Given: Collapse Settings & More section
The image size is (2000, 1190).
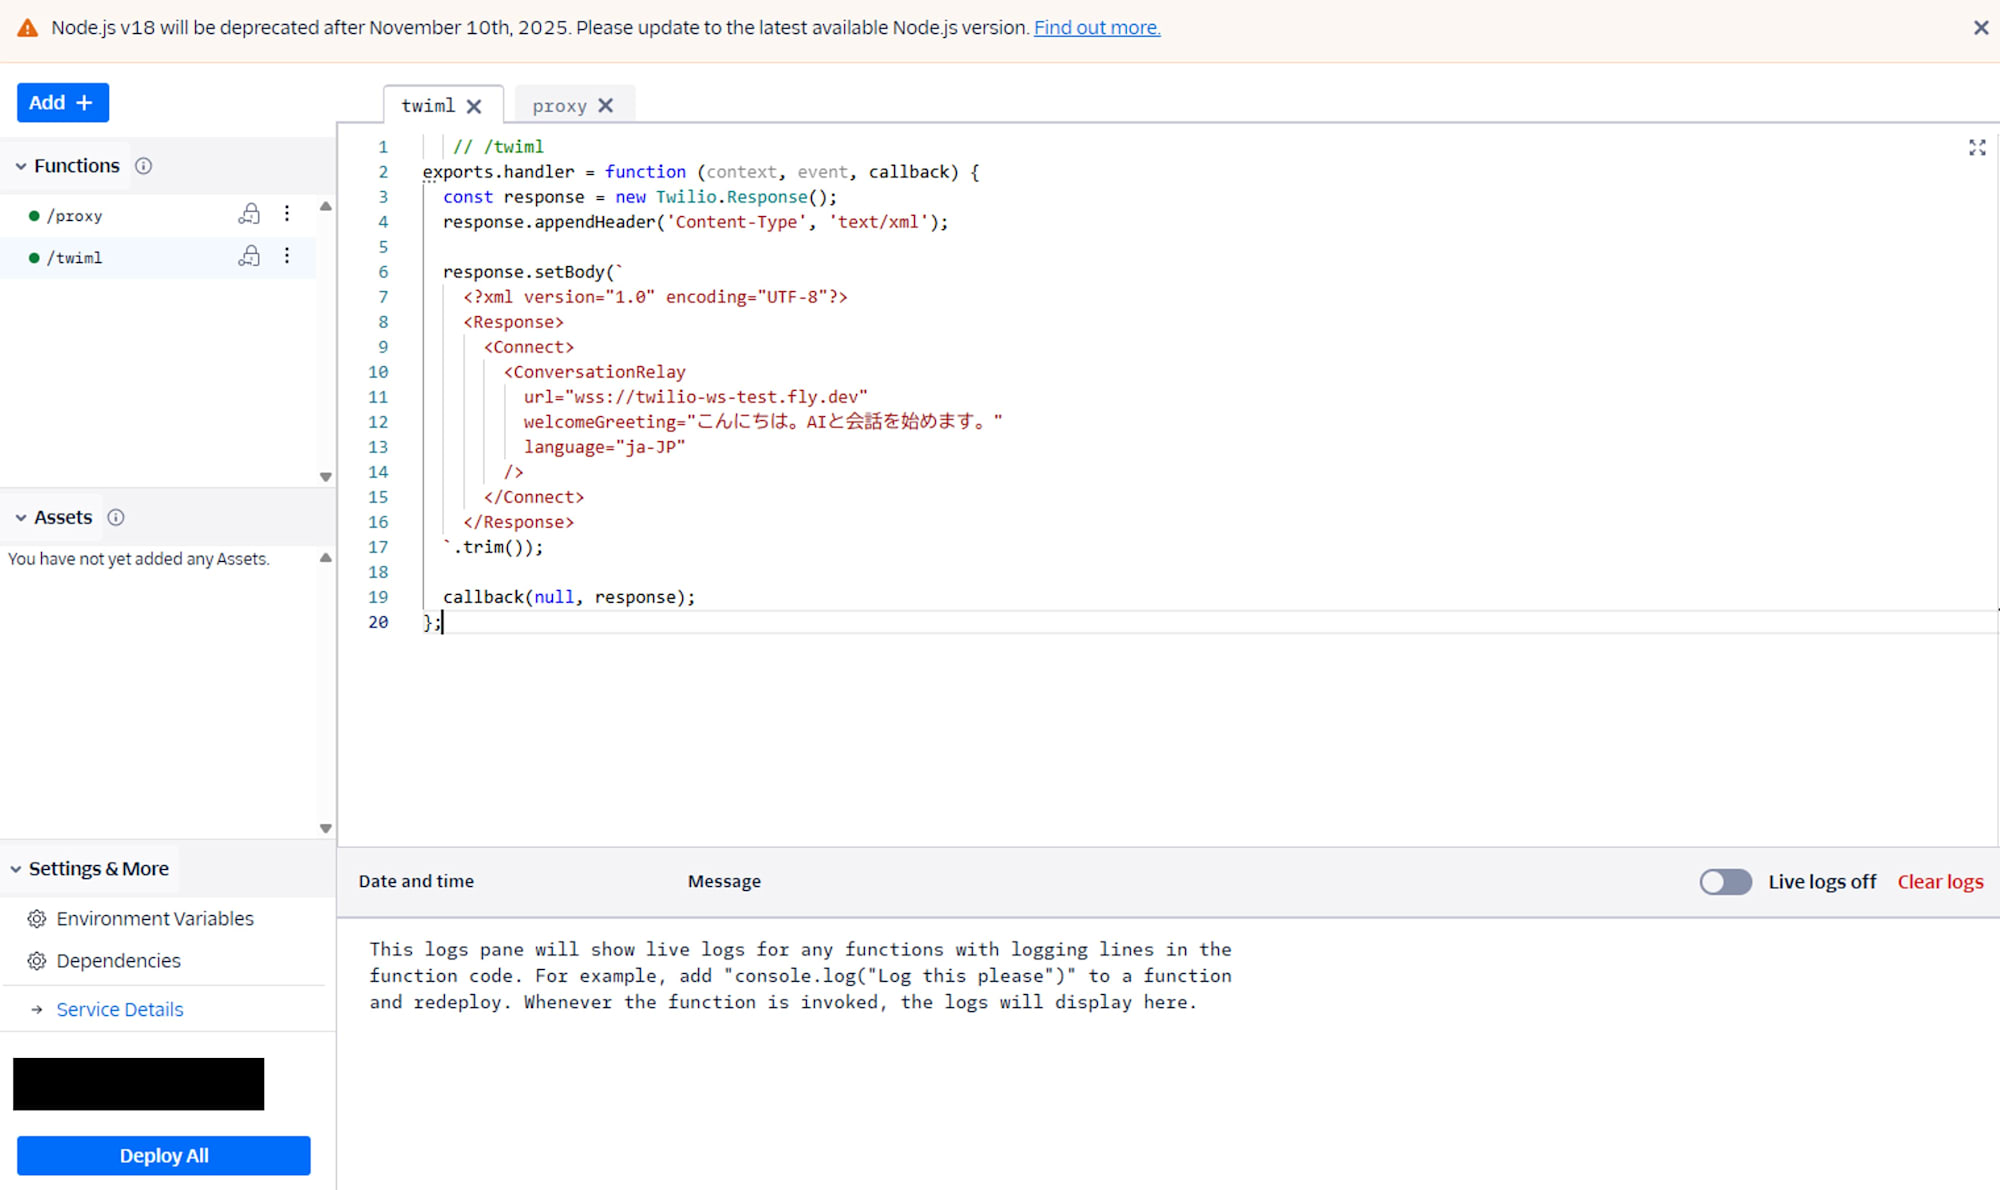Looking at the screenshot, I should point(15,869).
